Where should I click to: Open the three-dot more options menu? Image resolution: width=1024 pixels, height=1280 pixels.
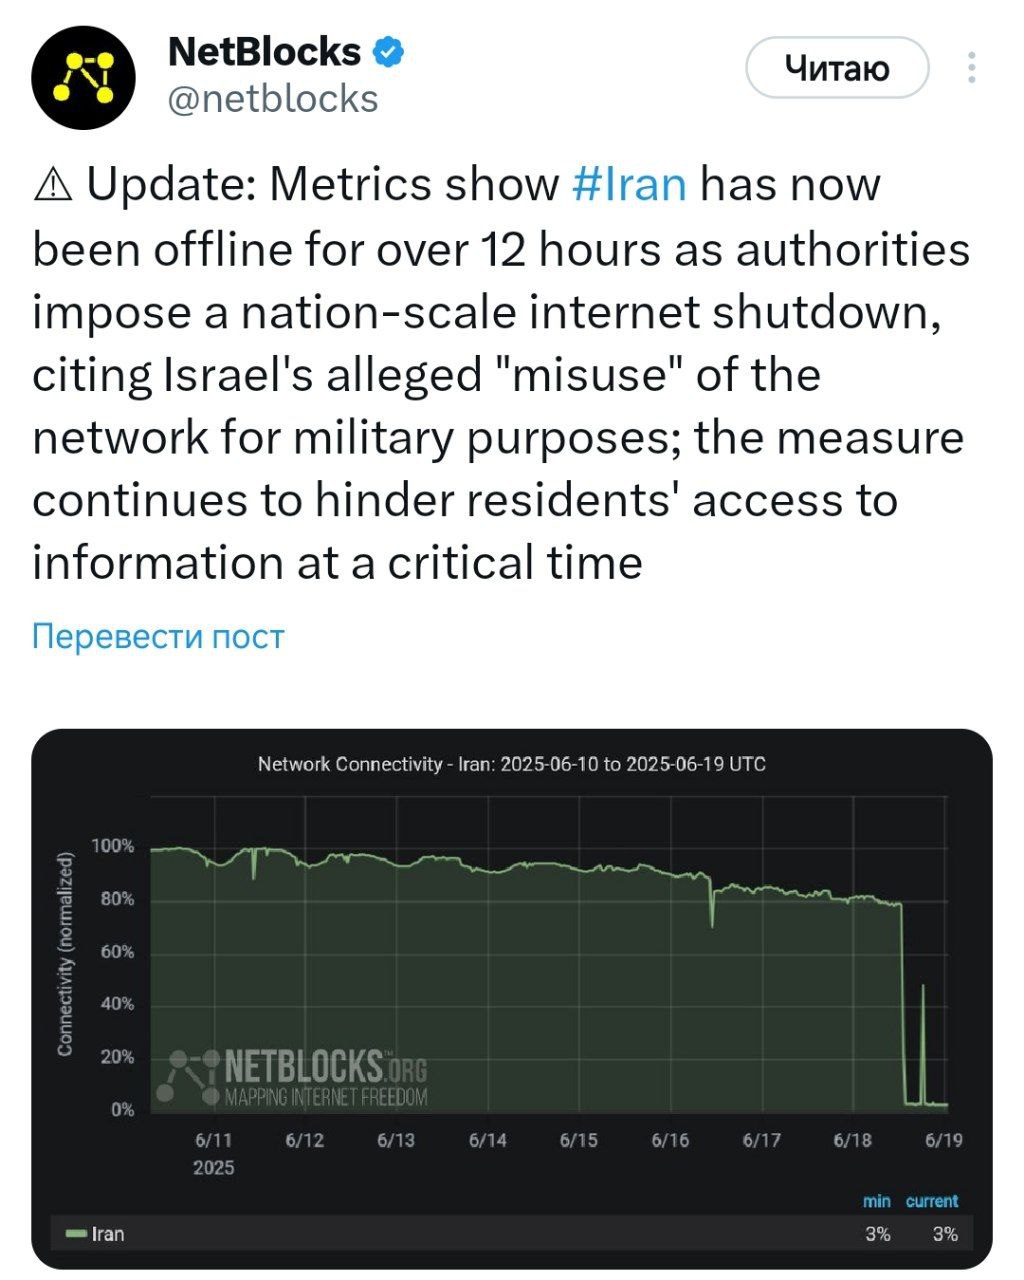pyautogui.click(x=972, y=68)
